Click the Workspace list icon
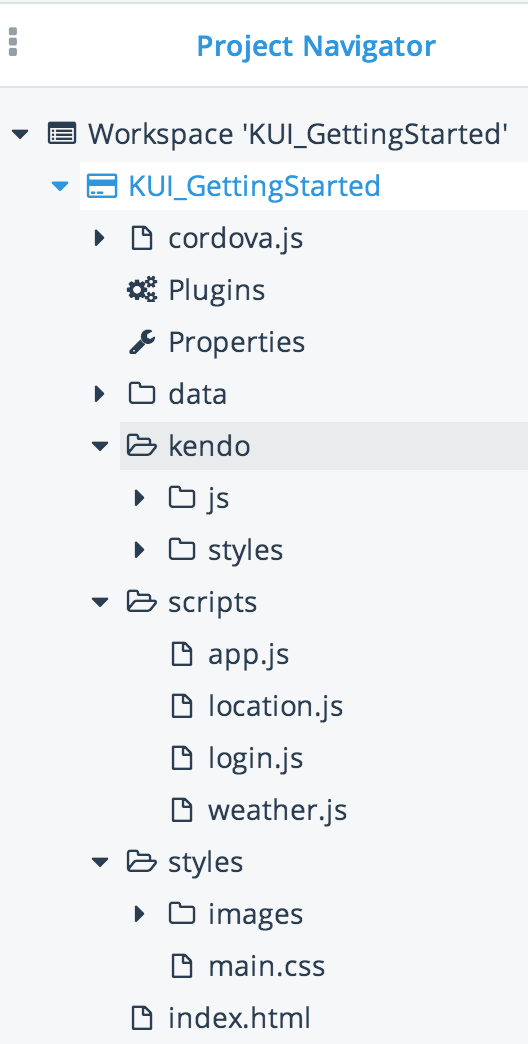 61,134
